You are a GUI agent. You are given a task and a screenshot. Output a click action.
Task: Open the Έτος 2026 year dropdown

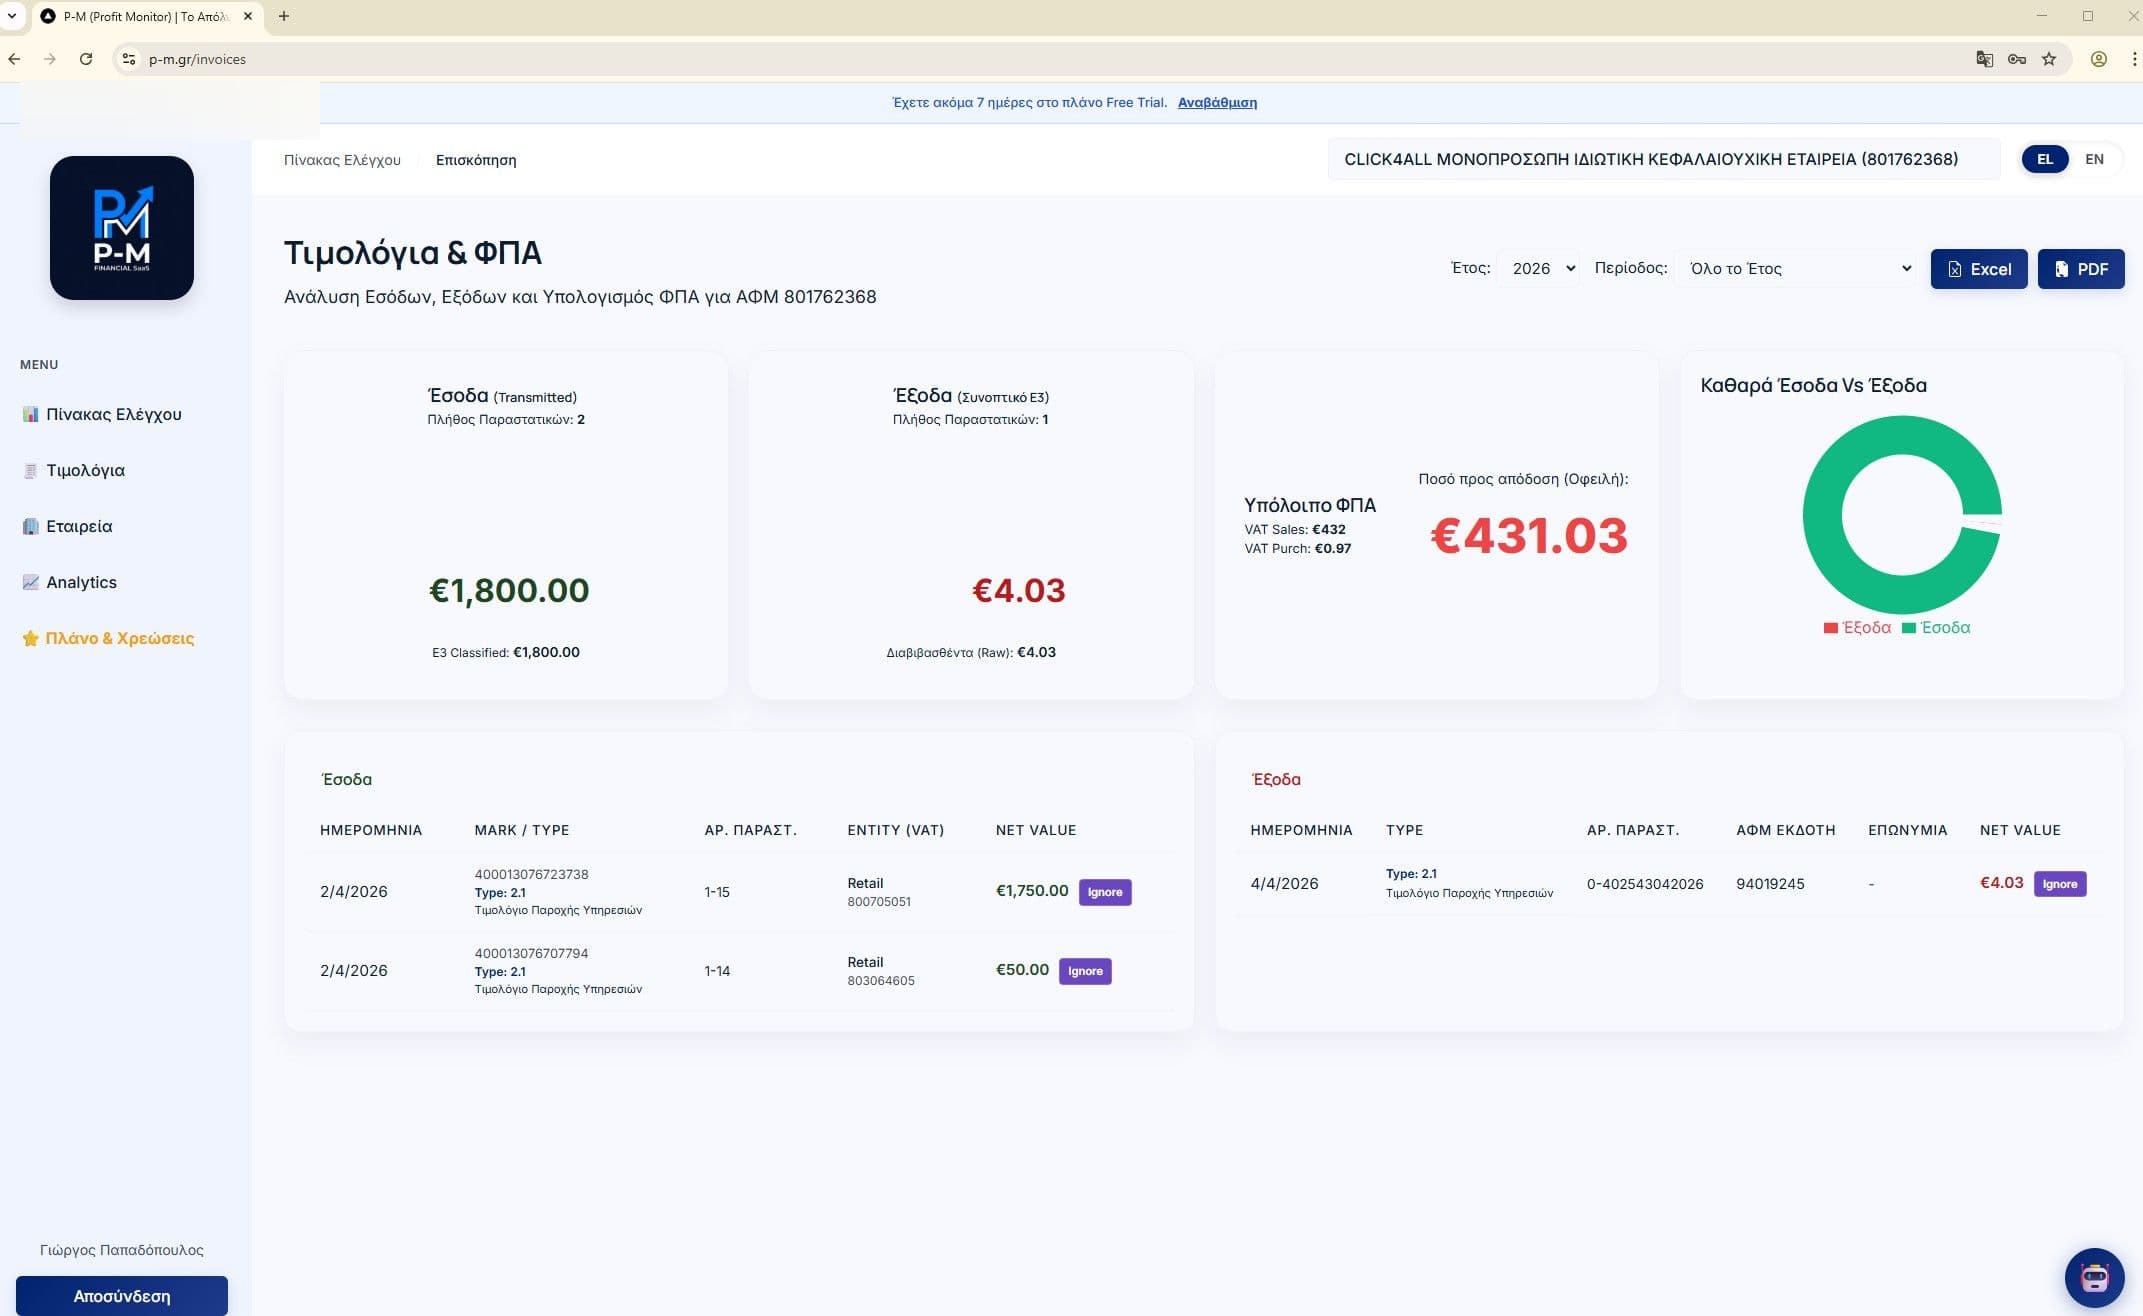click(1538, 268)
